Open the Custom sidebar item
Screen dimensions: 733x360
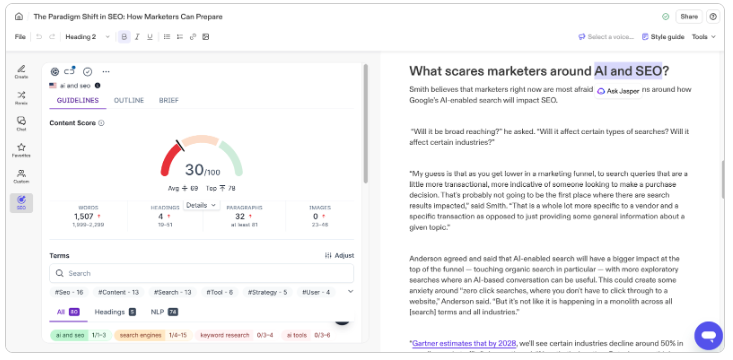pos(21,176)
